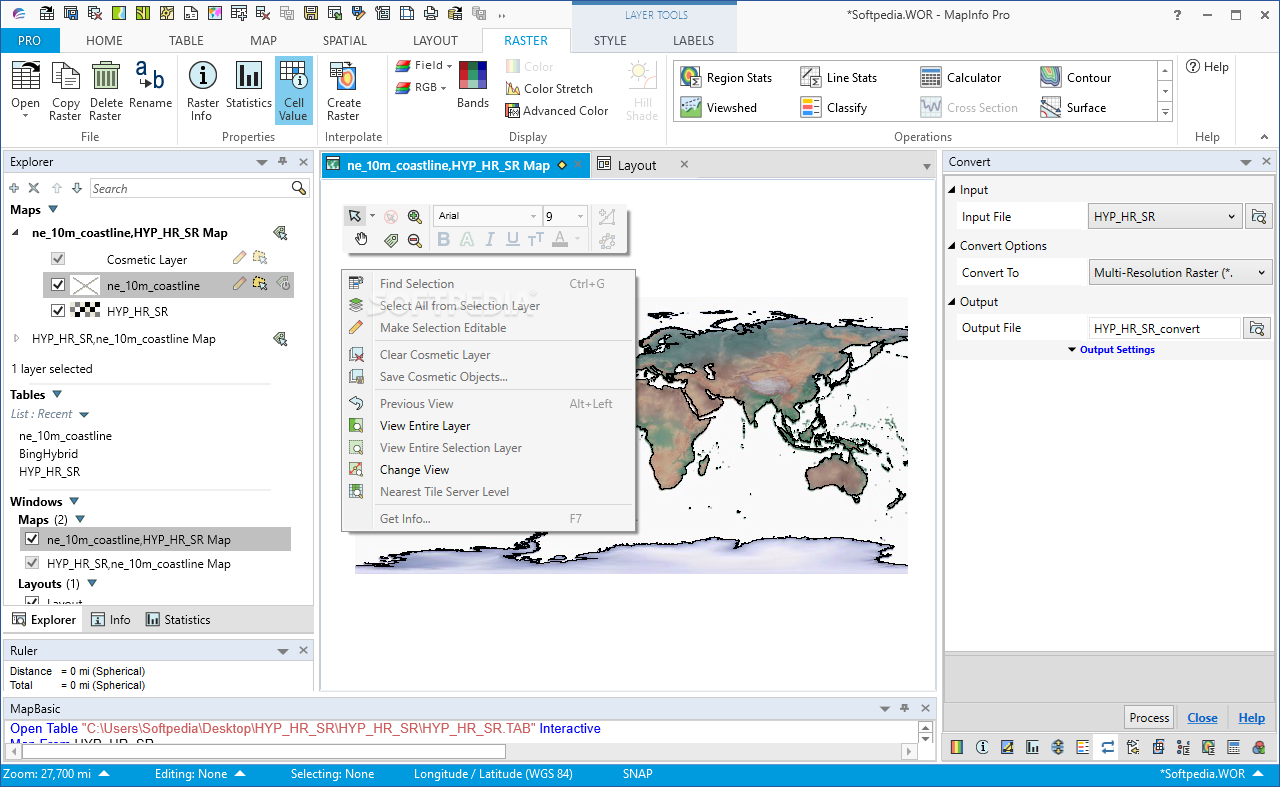Open the Contour operation

[x=1076, y=78]
